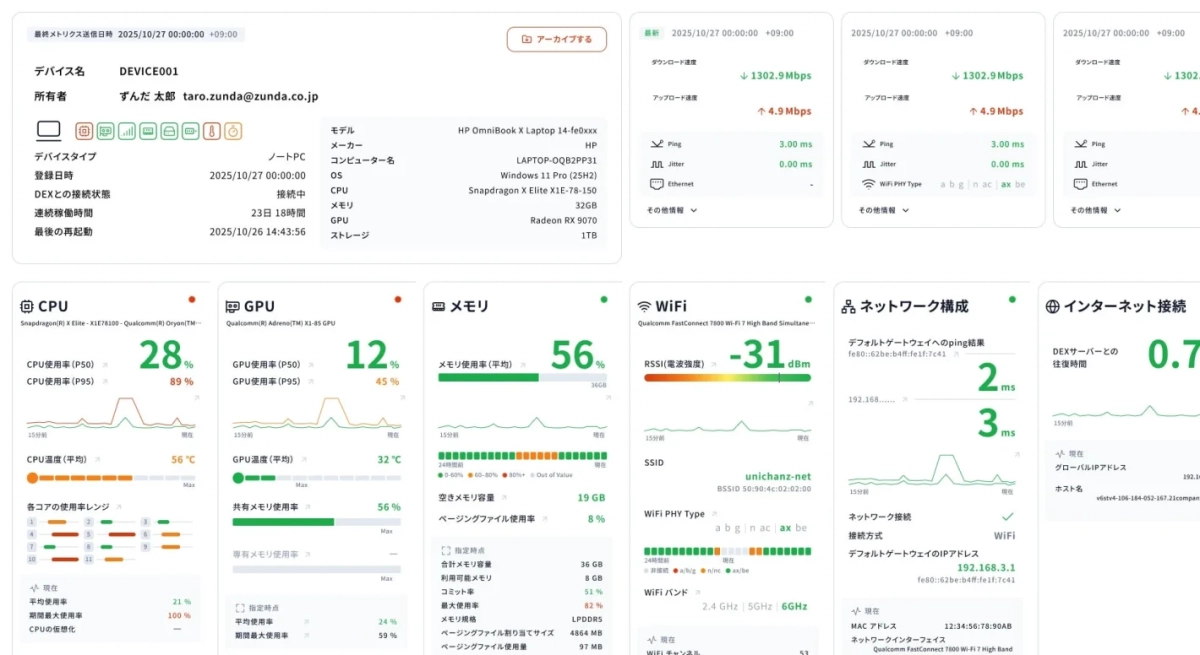Expand その他情報 in the first speed card
Screen dimensions: 1200x655
[x=666, y=211]
